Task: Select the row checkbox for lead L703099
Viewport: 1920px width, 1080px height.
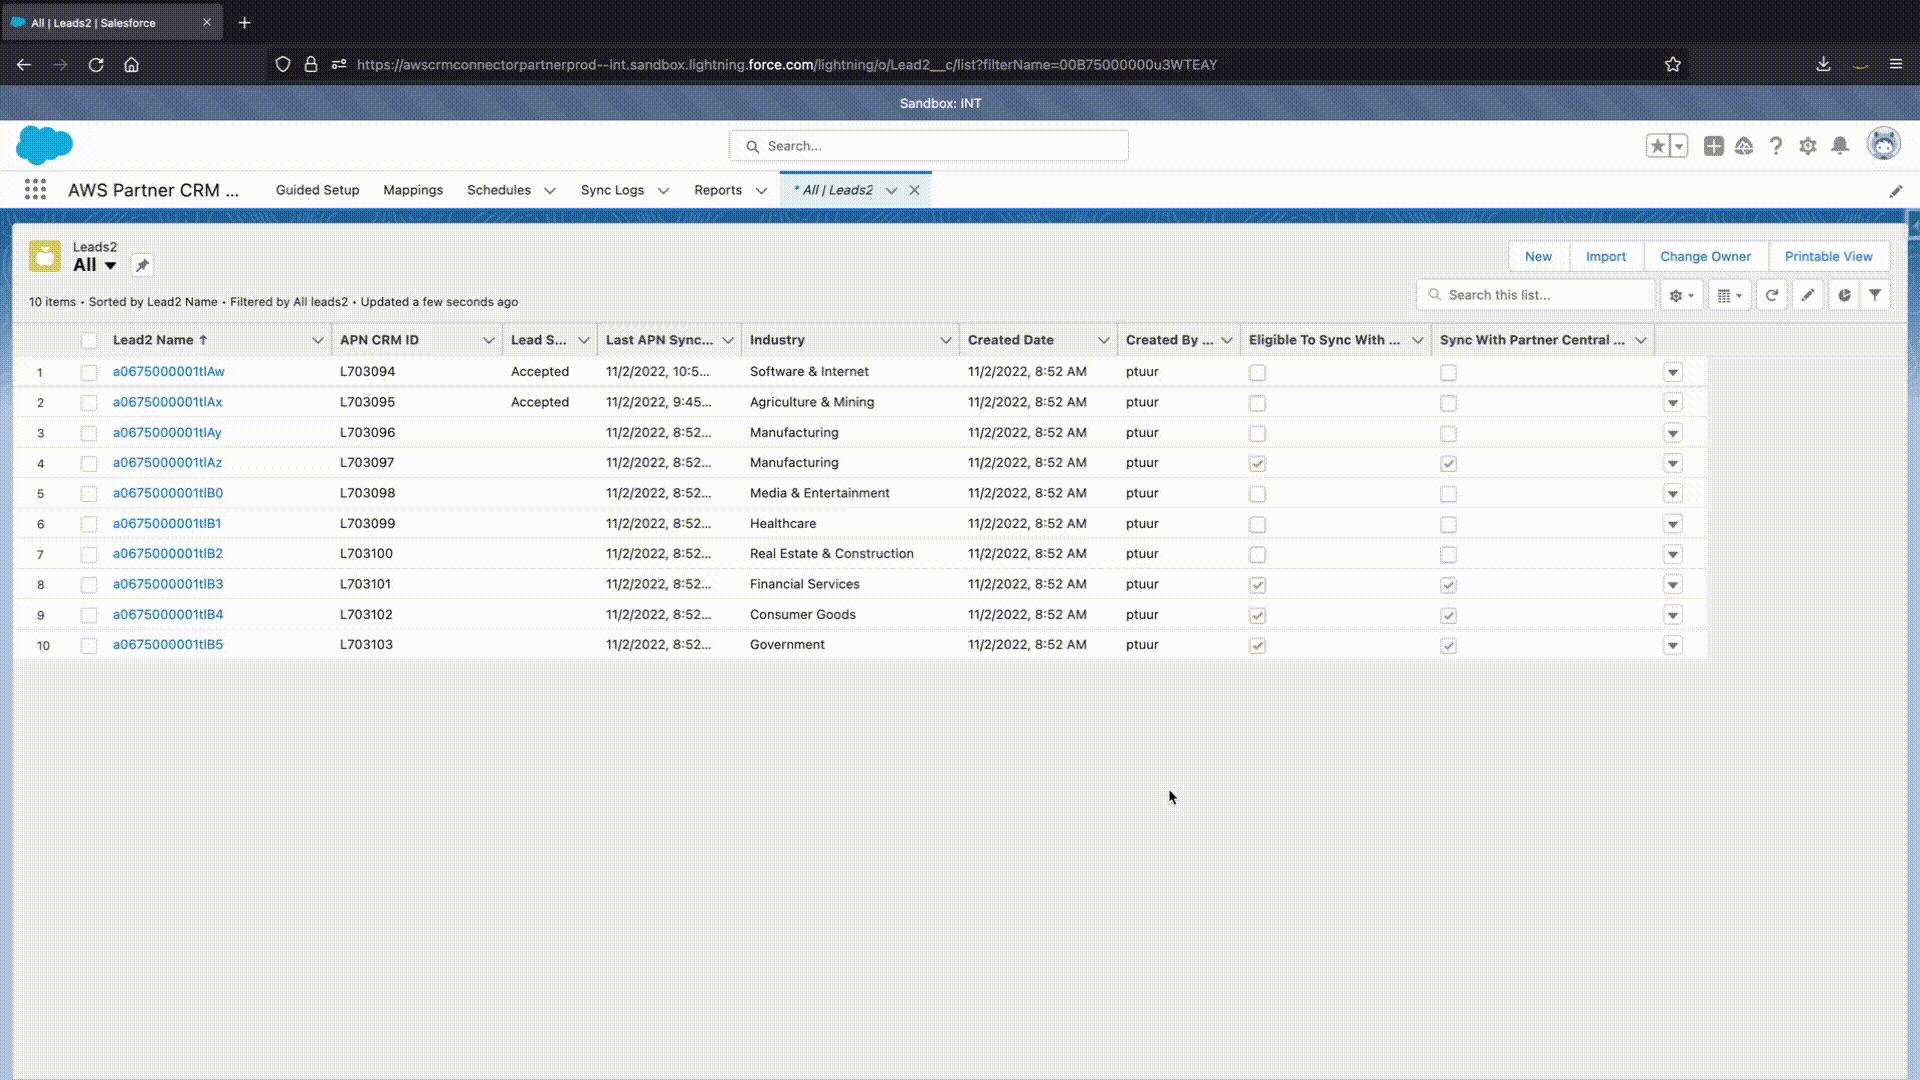Action: pos(89,524)
